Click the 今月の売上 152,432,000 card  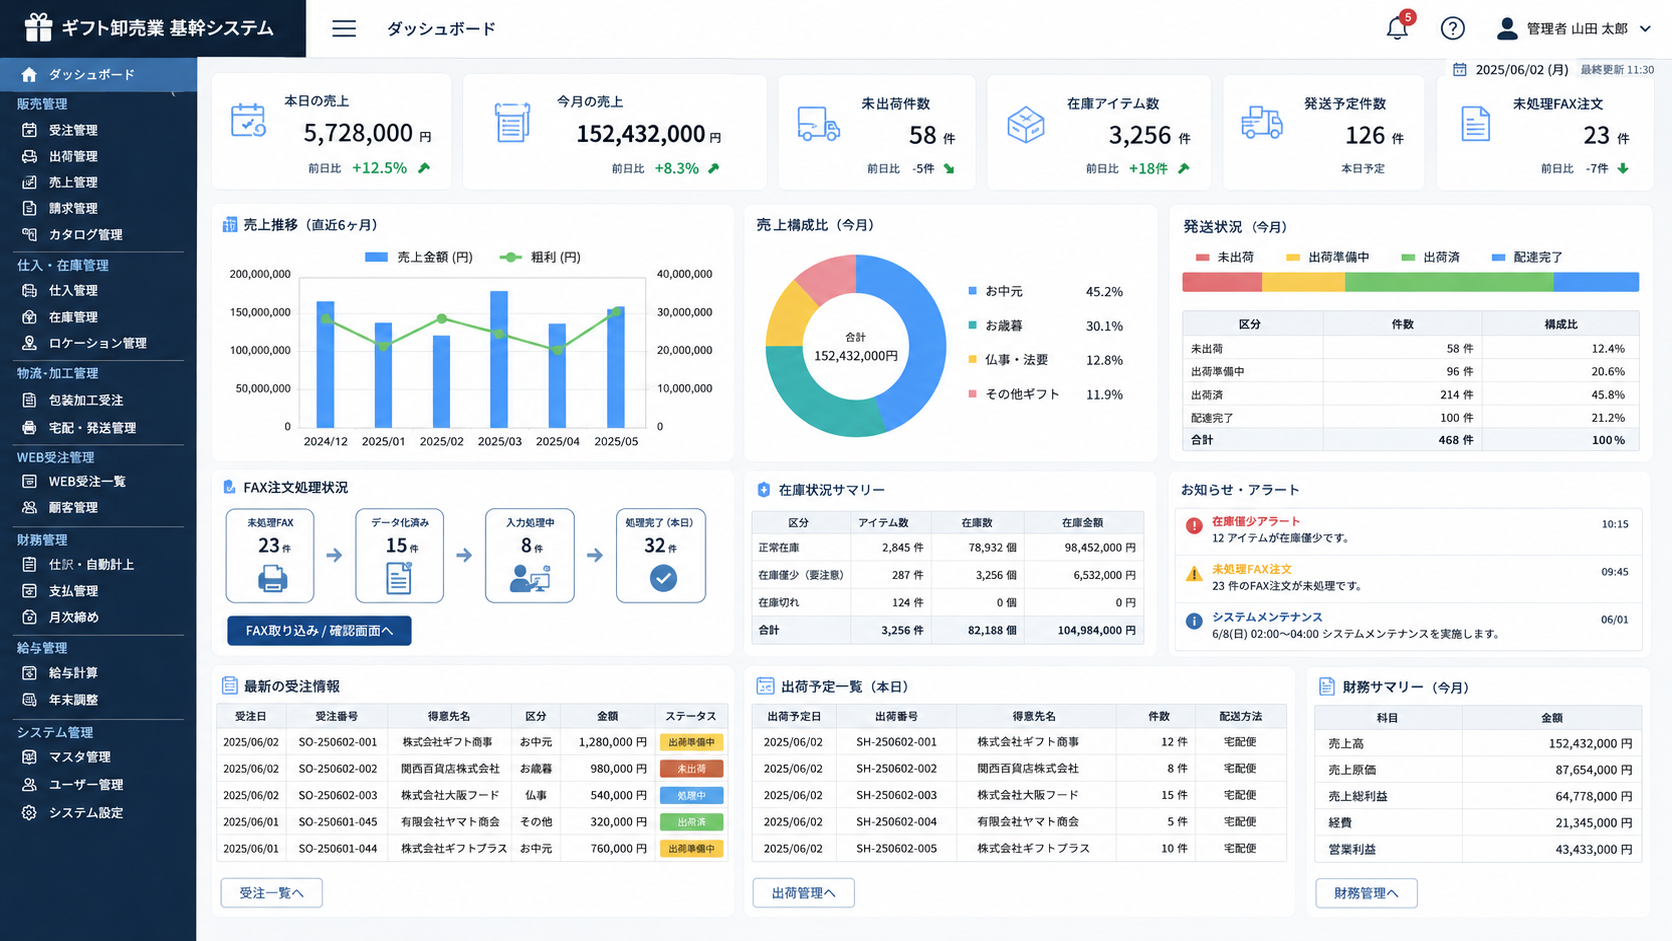(x=614, y=132)
